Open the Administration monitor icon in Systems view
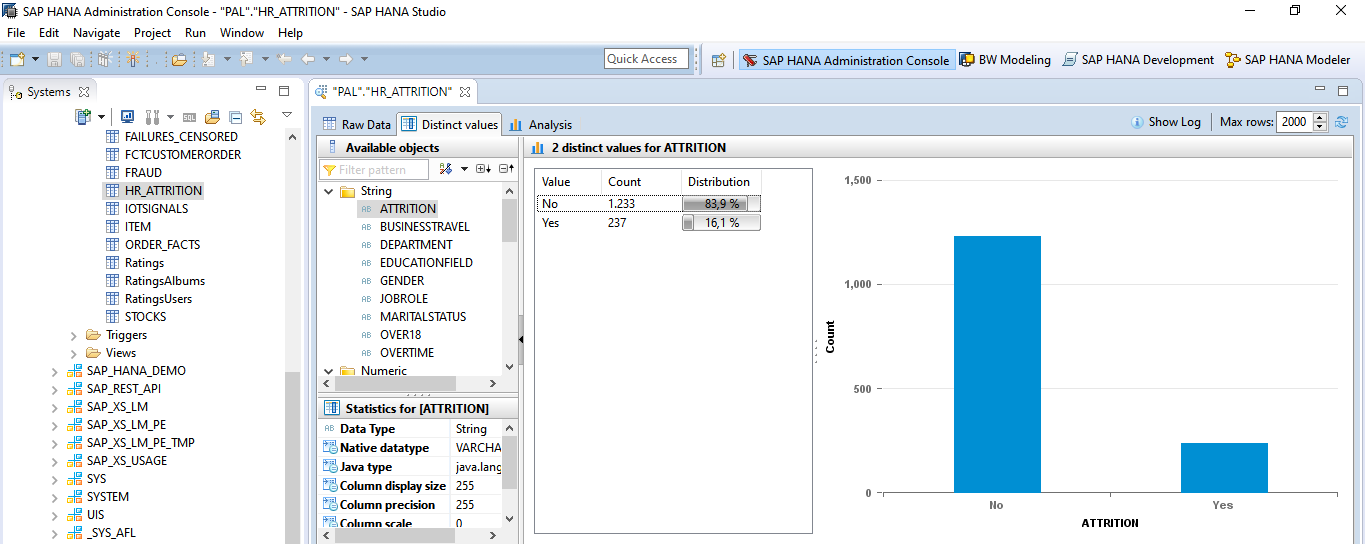1365x544 pixels. 128,117
